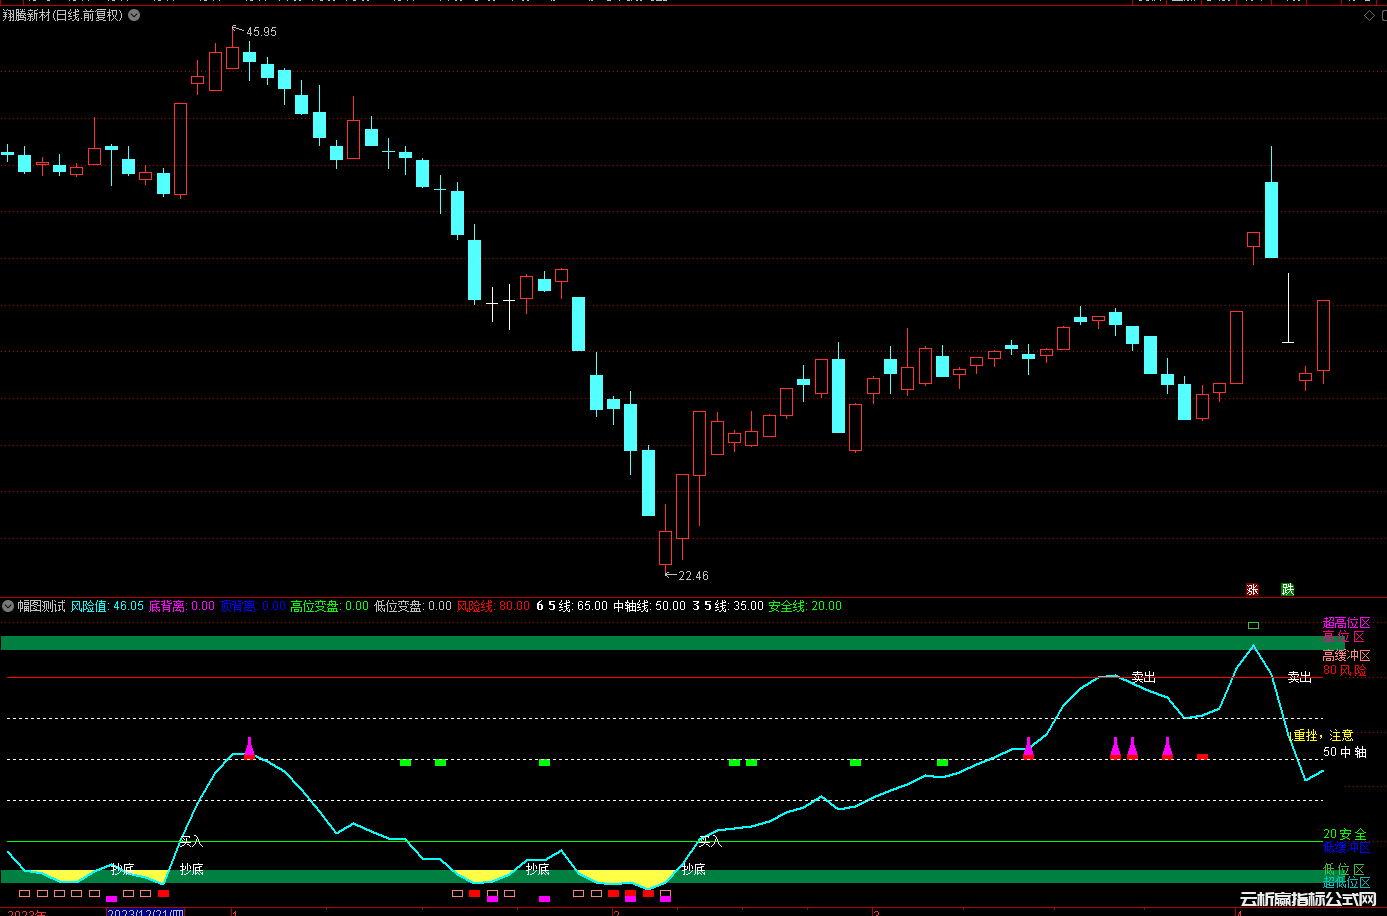
Task: Click the 风险线: 80.00 readout
Action: (x=494, y=606)
